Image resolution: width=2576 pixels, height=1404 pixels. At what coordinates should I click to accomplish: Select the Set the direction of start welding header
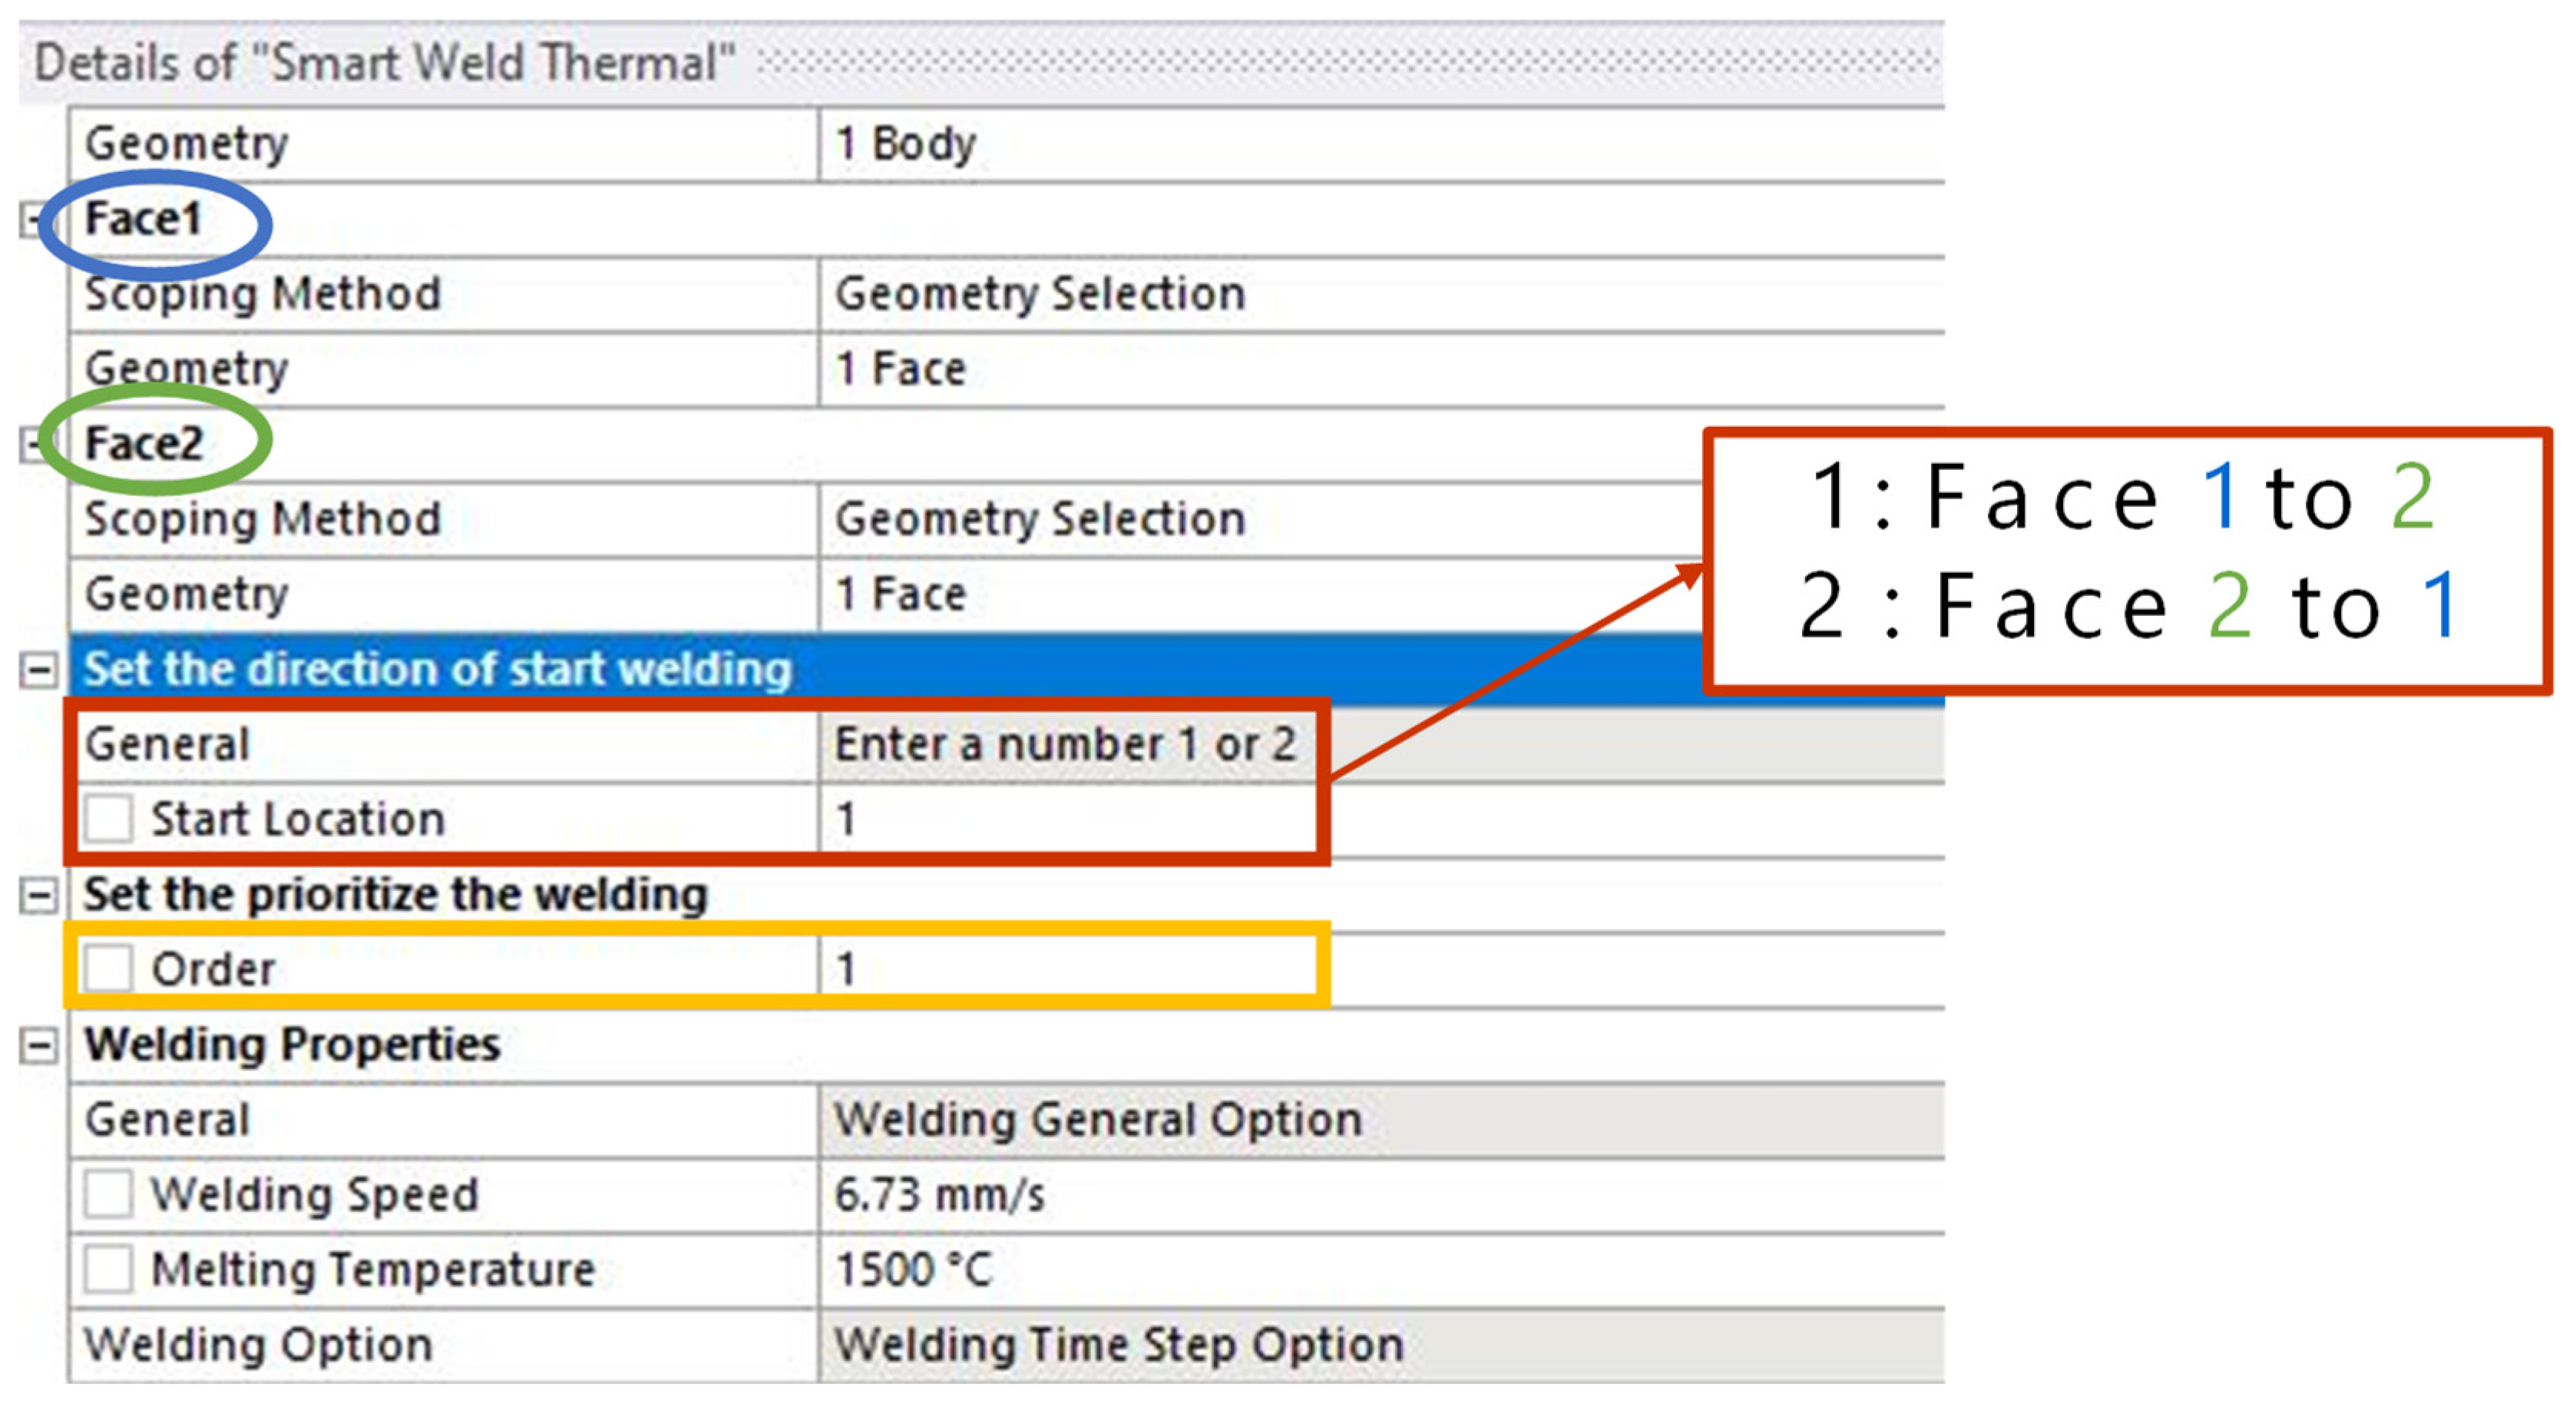438,669
